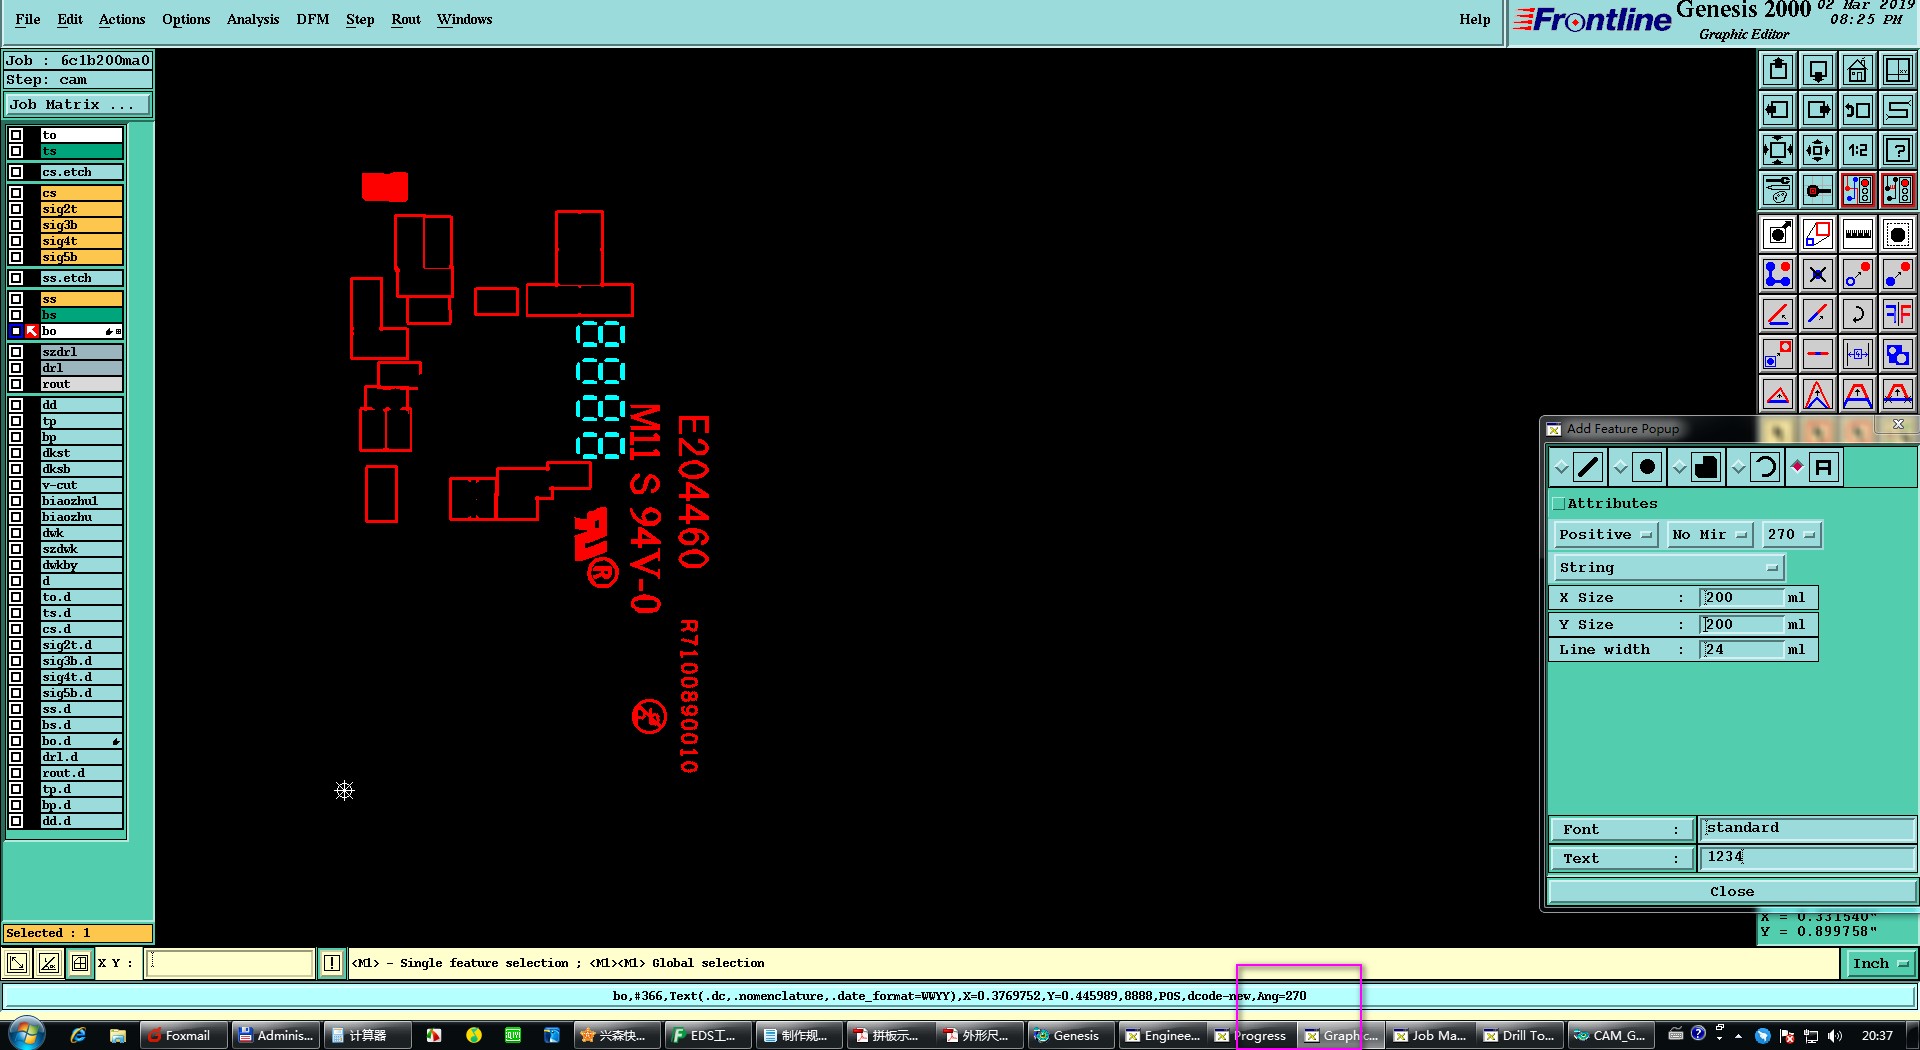Click the overlapping blue shapes icon
The height and width of the screenshot is (1050, 1920).
tap(1898, 355)
